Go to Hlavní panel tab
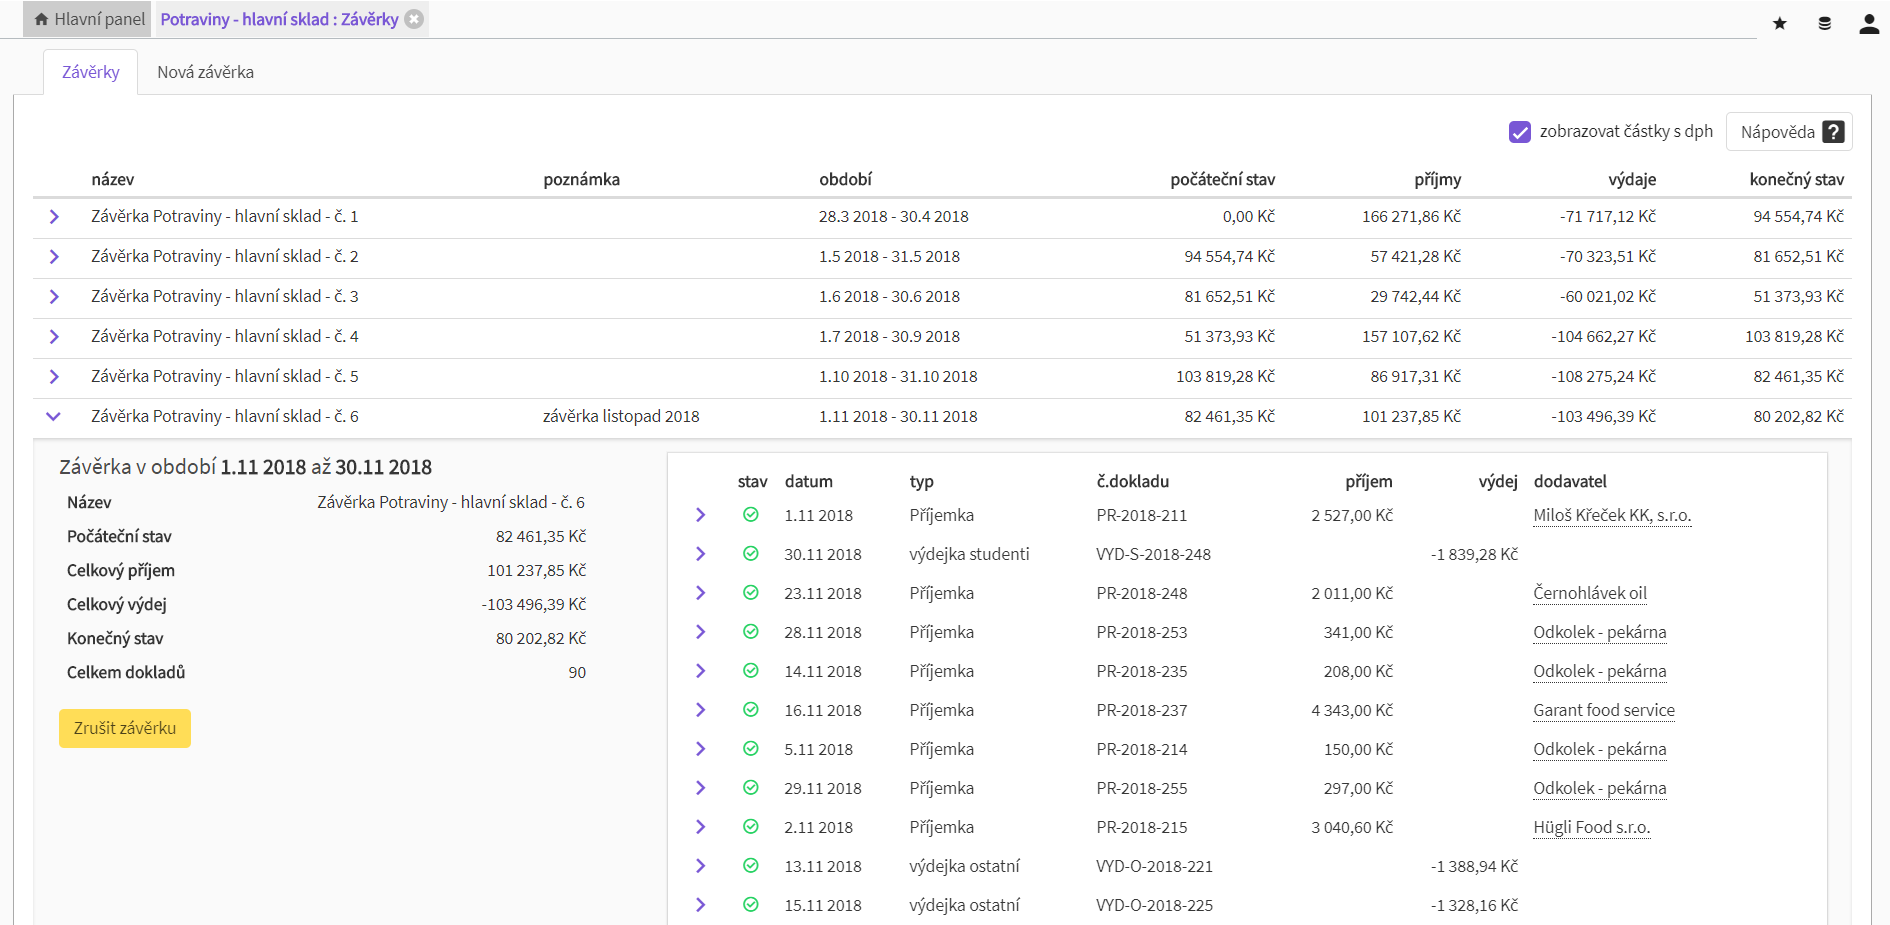The image size is (1890, 925). click(89, 19)
